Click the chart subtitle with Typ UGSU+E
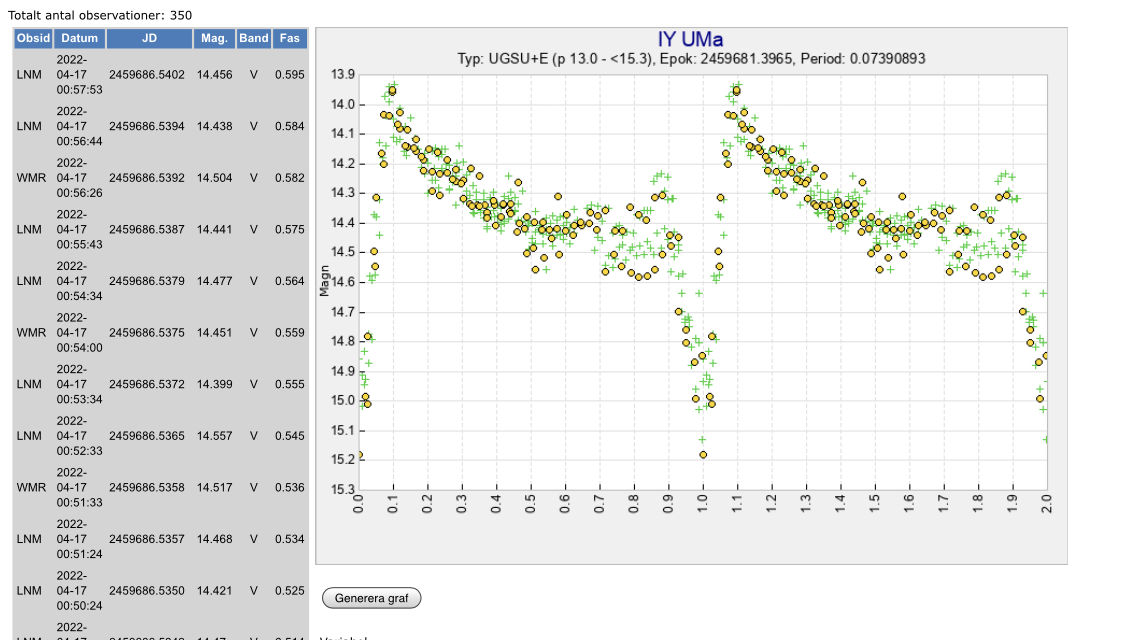 pyautogui.click(x=691, y=59)
